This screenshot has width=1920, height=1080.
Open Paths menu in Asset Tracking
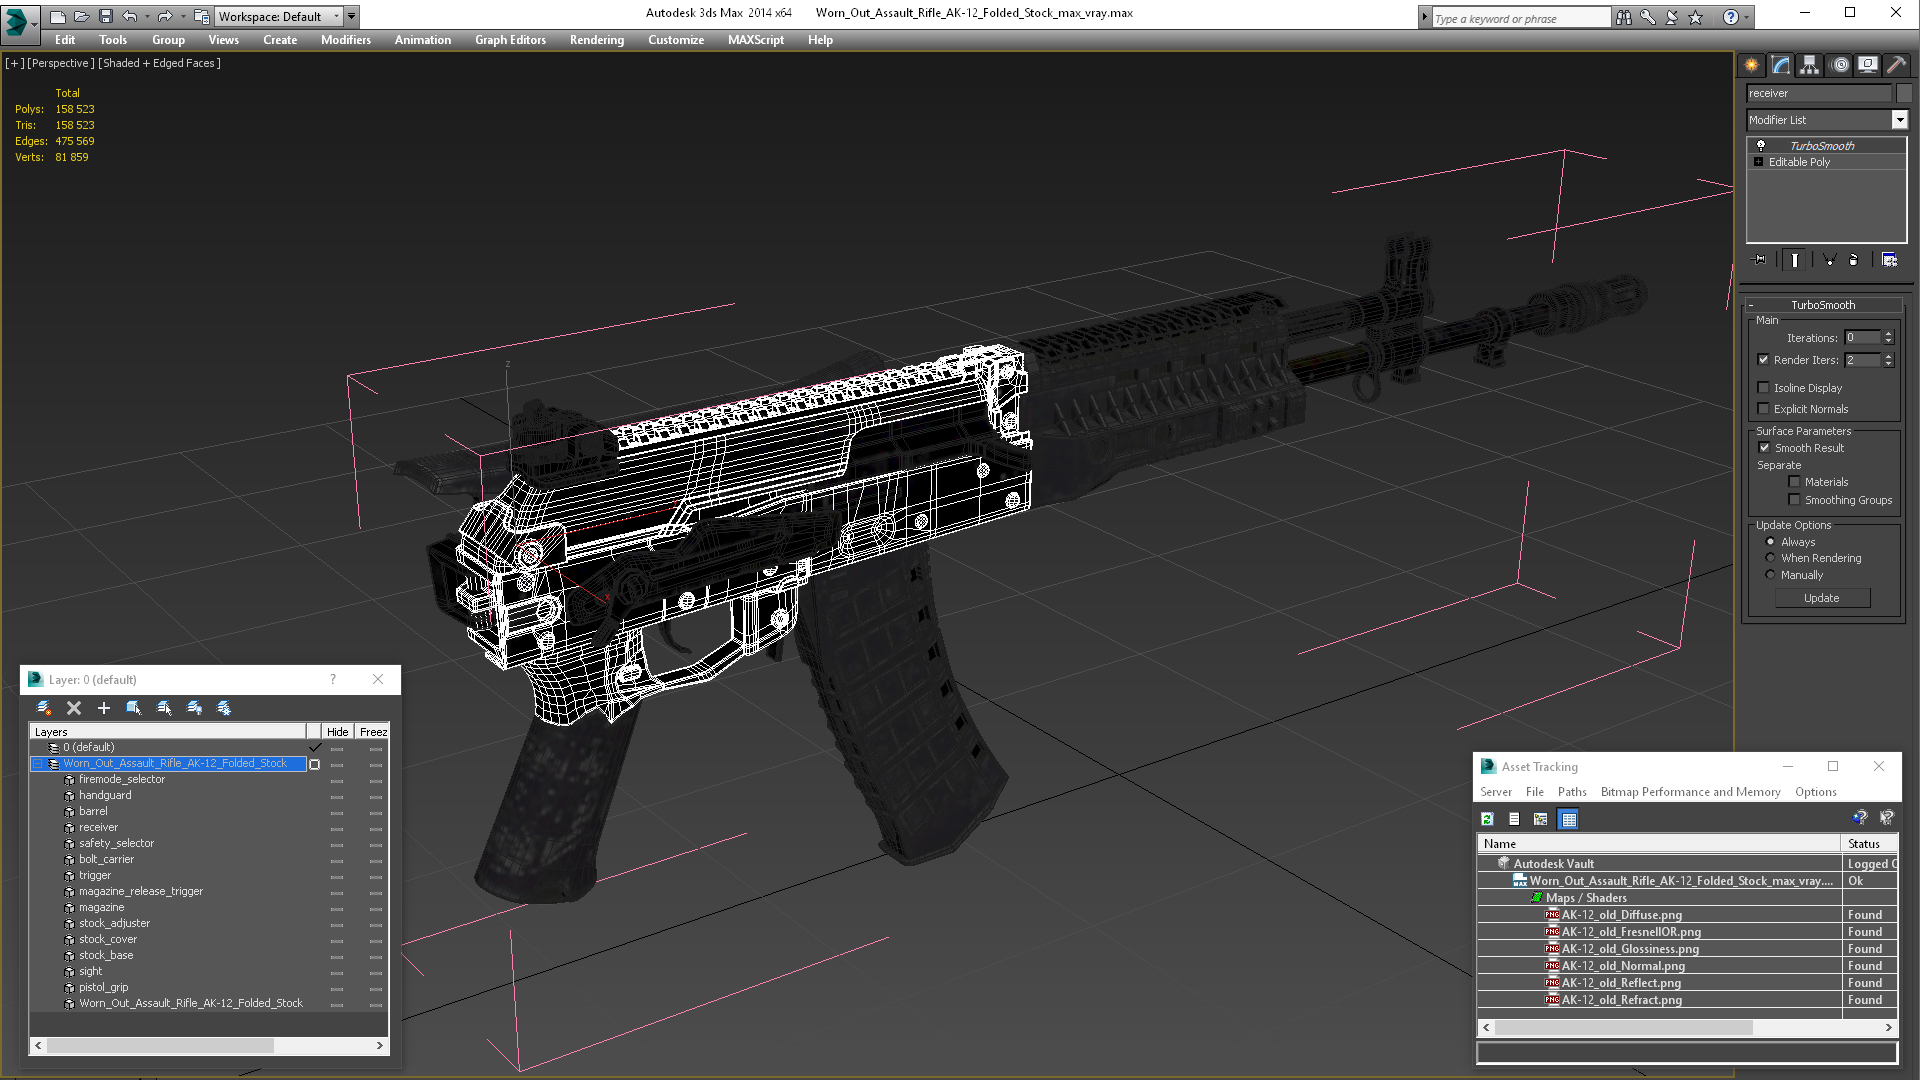[1572, 792]
